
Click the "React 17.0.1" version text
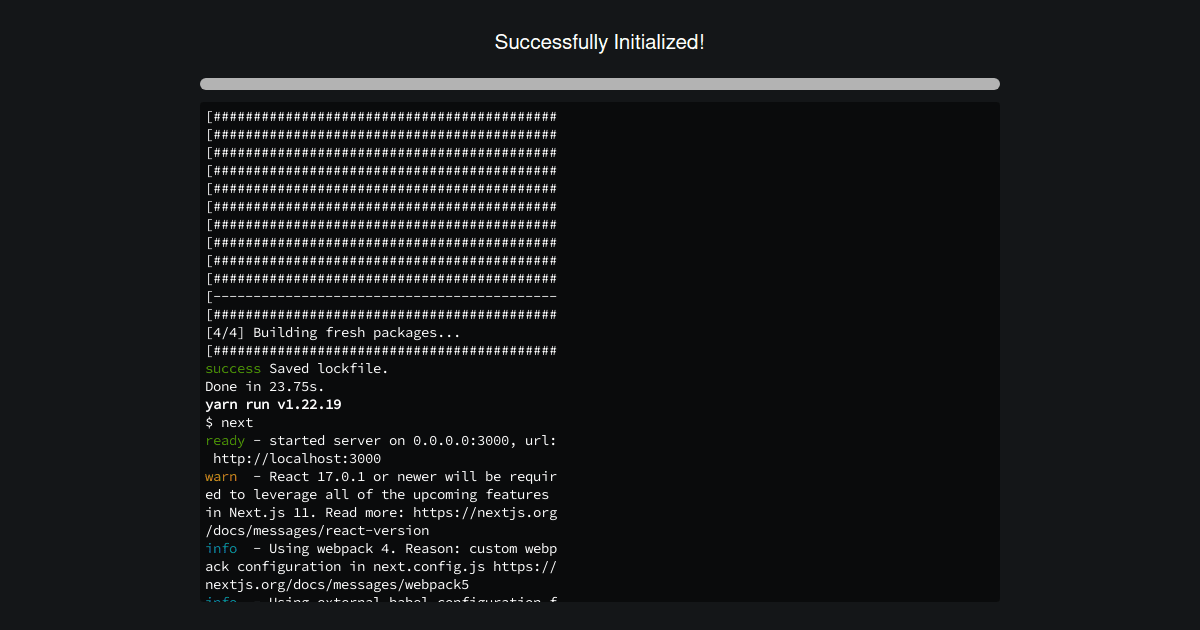317,477
